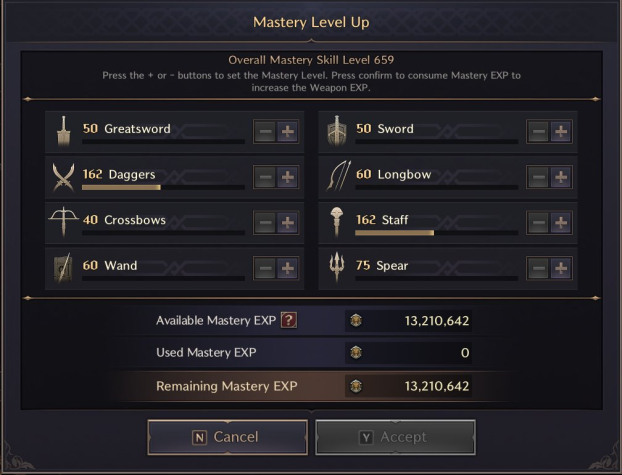The width and height of the screenshot is (622, 475).
Task: Decrease Longbow mastery level
Action: click(538, 177)
